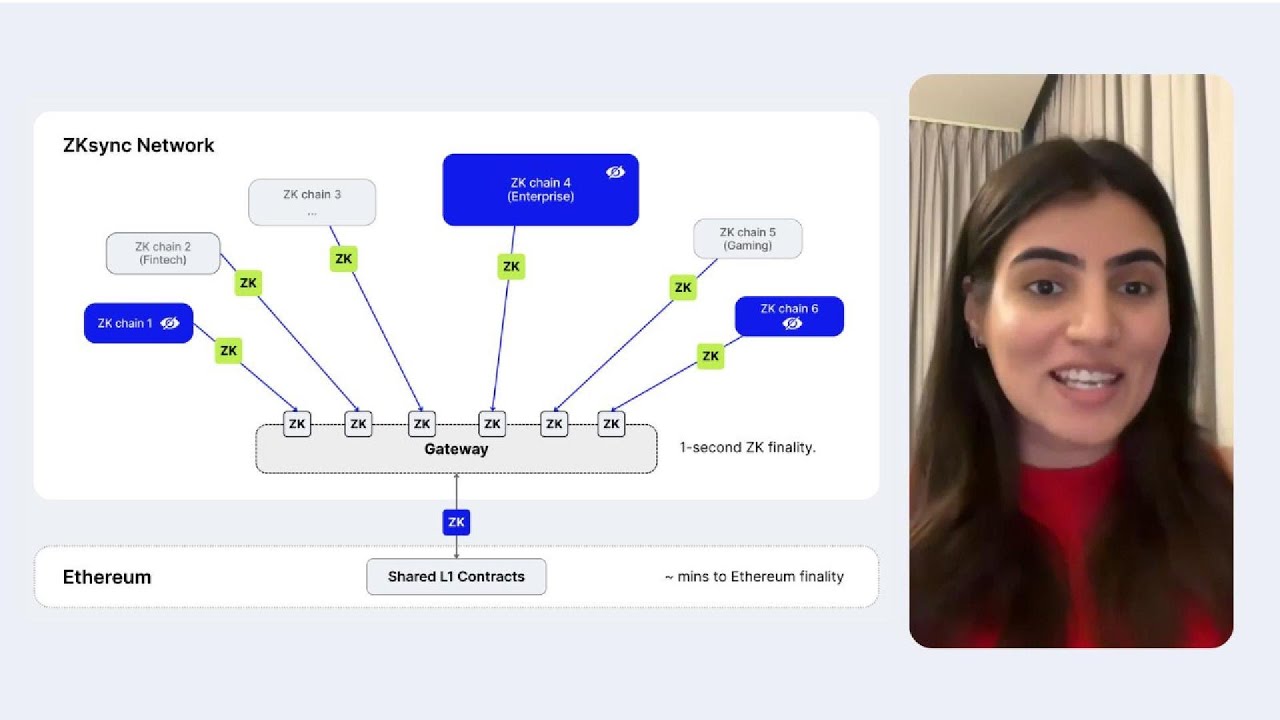Toggle the crossed-eye icon on ZK chain 4 (Enterprise)

[x=615, y=172]
